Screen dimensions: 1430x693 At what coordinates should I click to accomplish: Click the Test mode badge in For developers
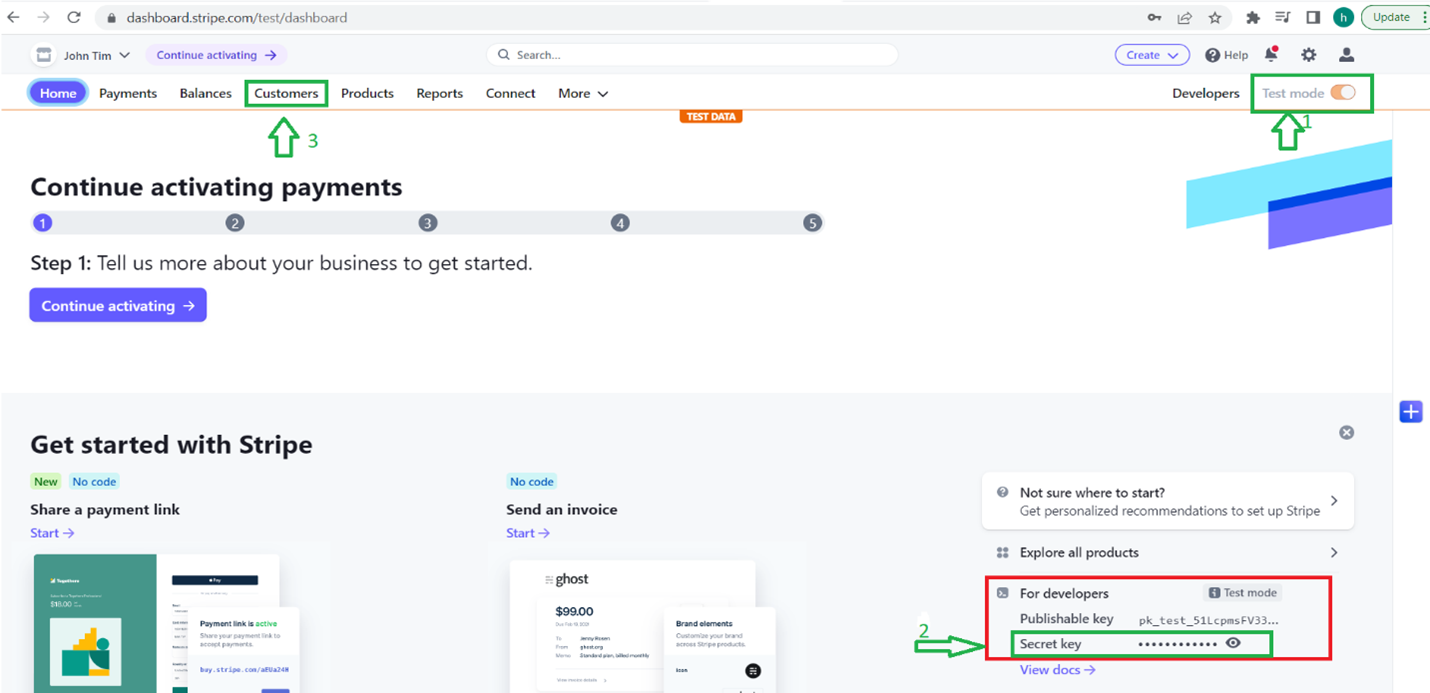pos(1243,593)
